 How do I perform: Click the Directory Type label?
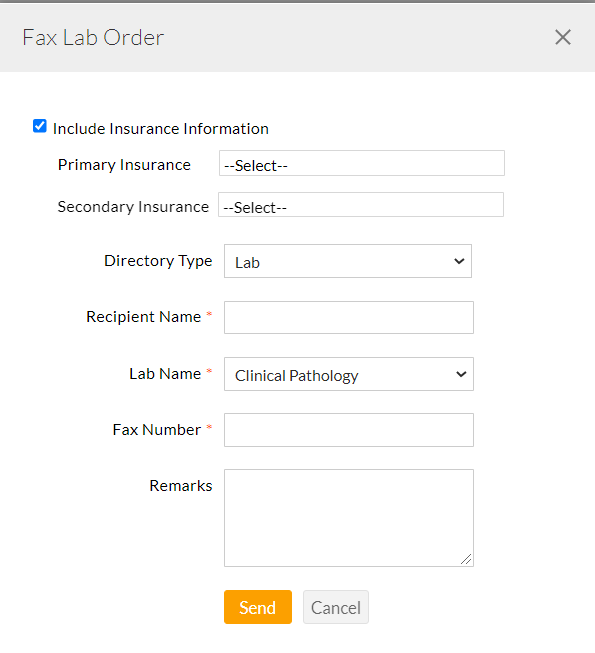pyautogui.click(x=158, y=261)
